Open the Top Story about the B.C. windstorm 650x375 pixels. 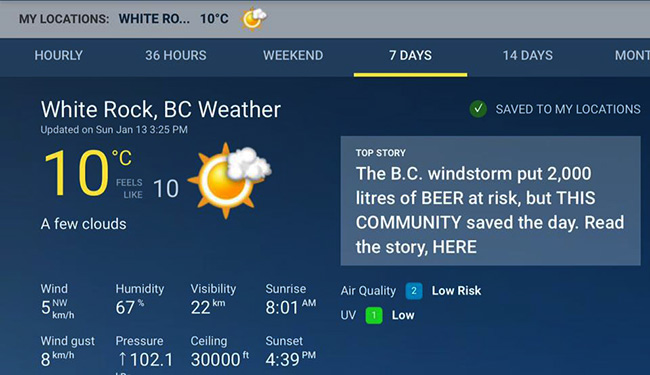click(x=490, y=201)
